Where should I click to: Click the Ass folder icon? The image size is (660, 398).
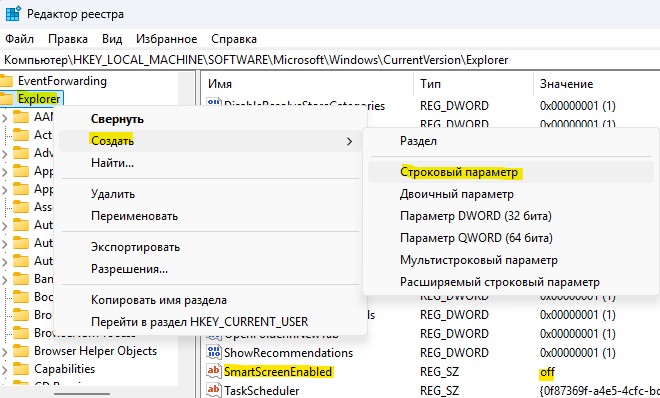[x=21, y=207]
